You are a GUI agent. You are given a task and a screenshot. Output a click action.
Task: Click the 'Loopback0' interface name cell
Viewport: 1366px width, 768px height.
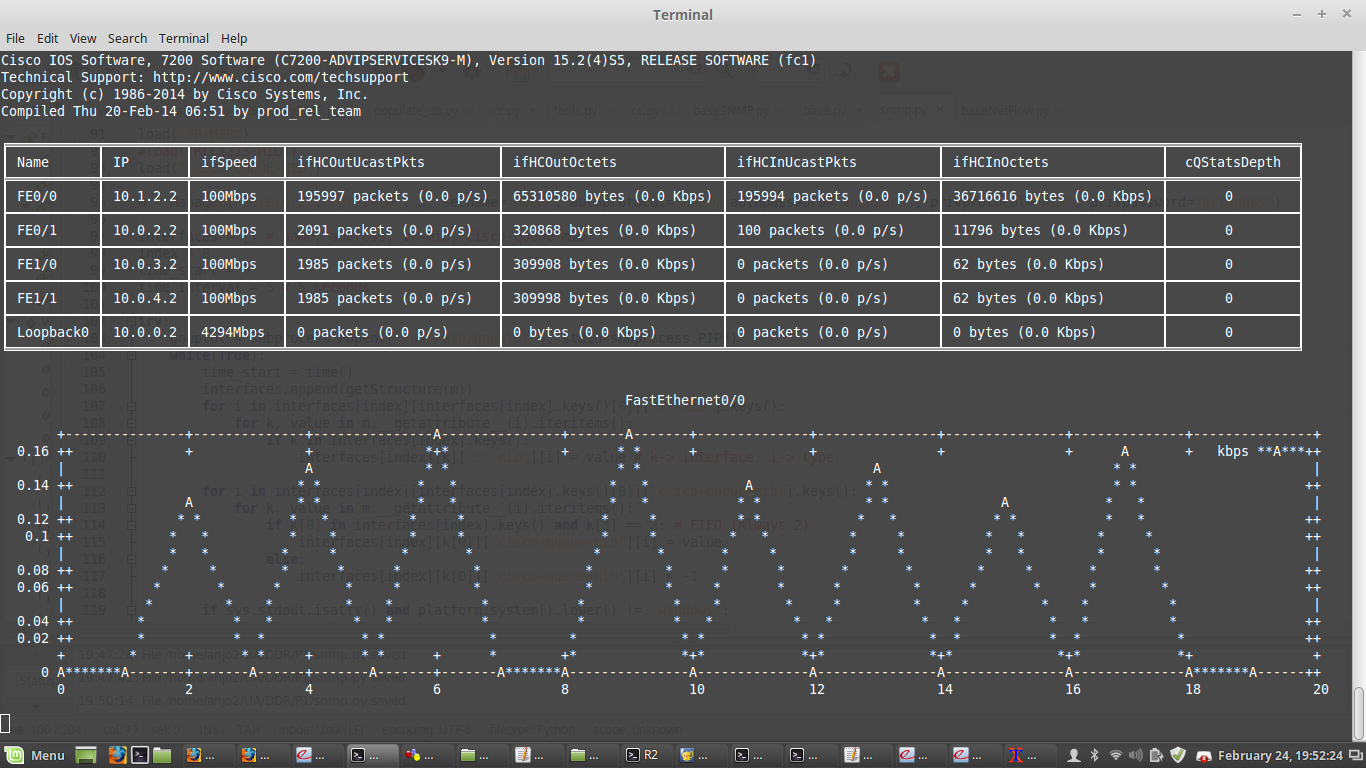(x=53, y=332)
